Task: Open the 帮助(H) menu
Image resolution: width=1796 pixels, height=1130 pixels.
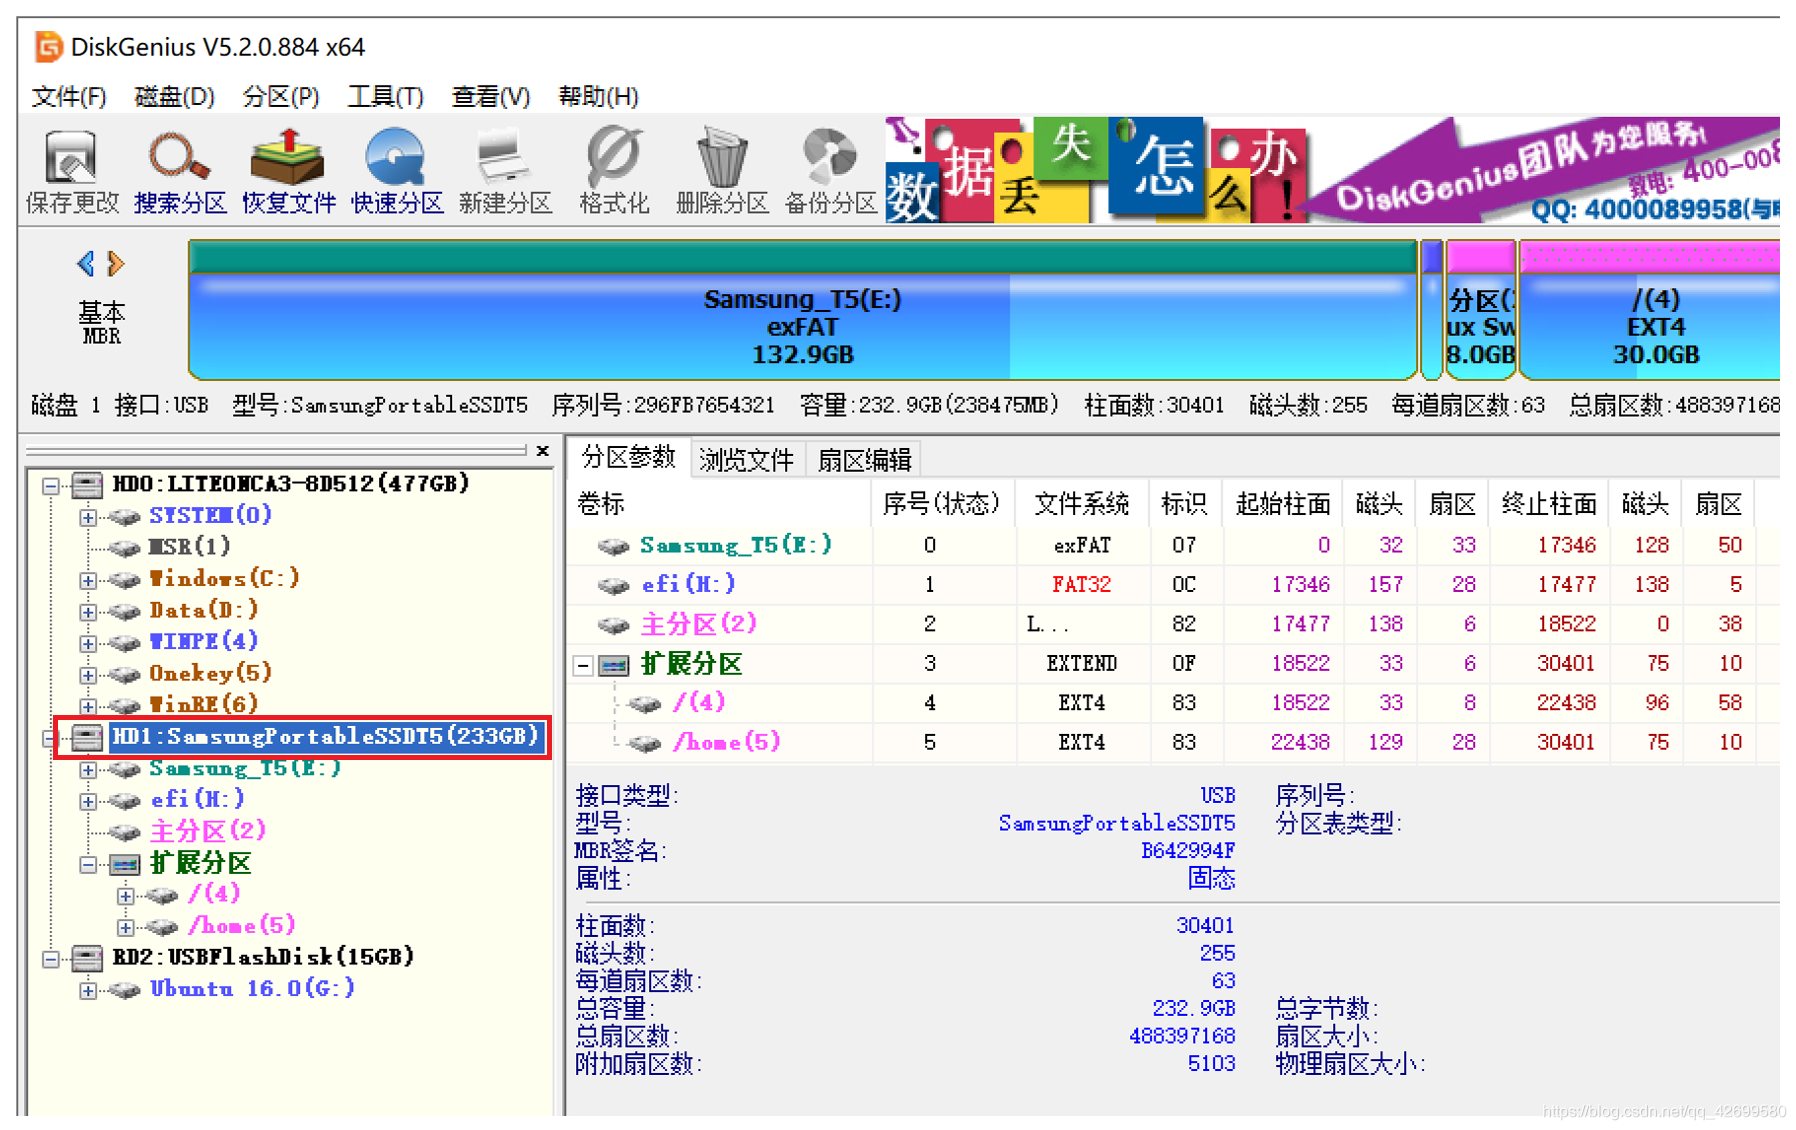Action: (x=598, y=96)
